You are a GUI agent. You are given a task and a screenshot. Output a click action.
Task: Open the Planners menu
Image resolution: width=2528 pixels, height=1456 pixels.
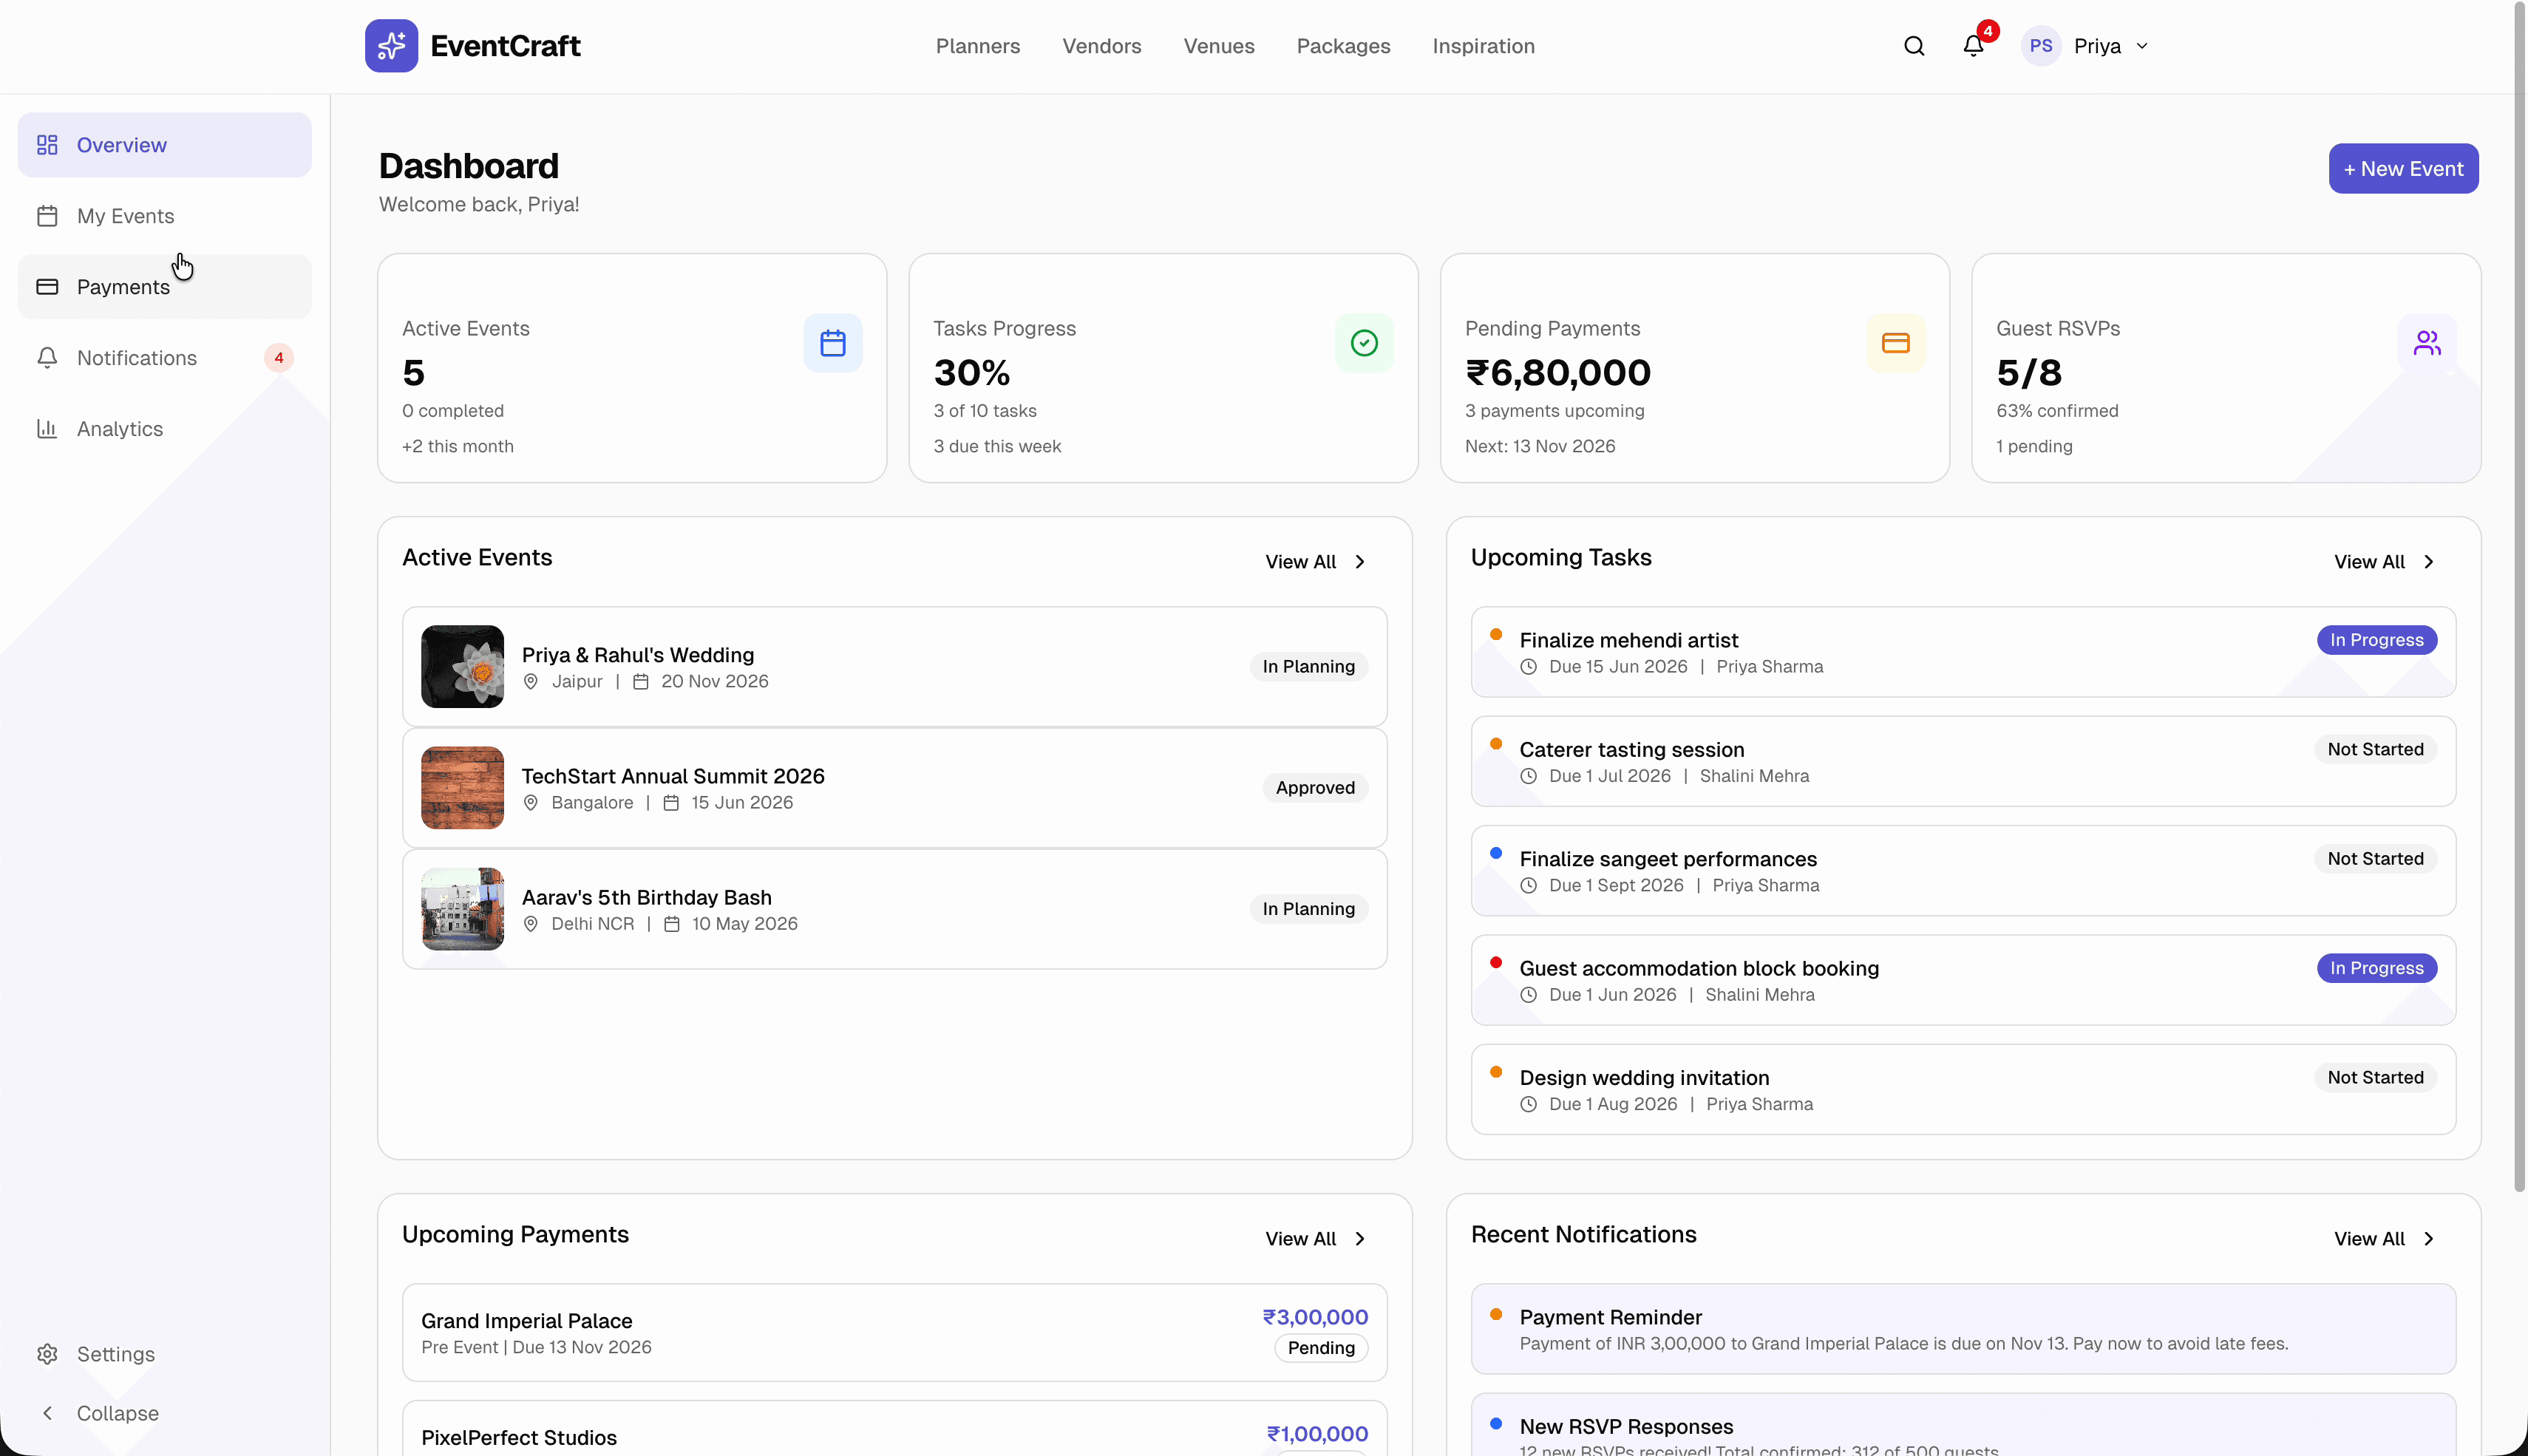(x=977, y=46)
